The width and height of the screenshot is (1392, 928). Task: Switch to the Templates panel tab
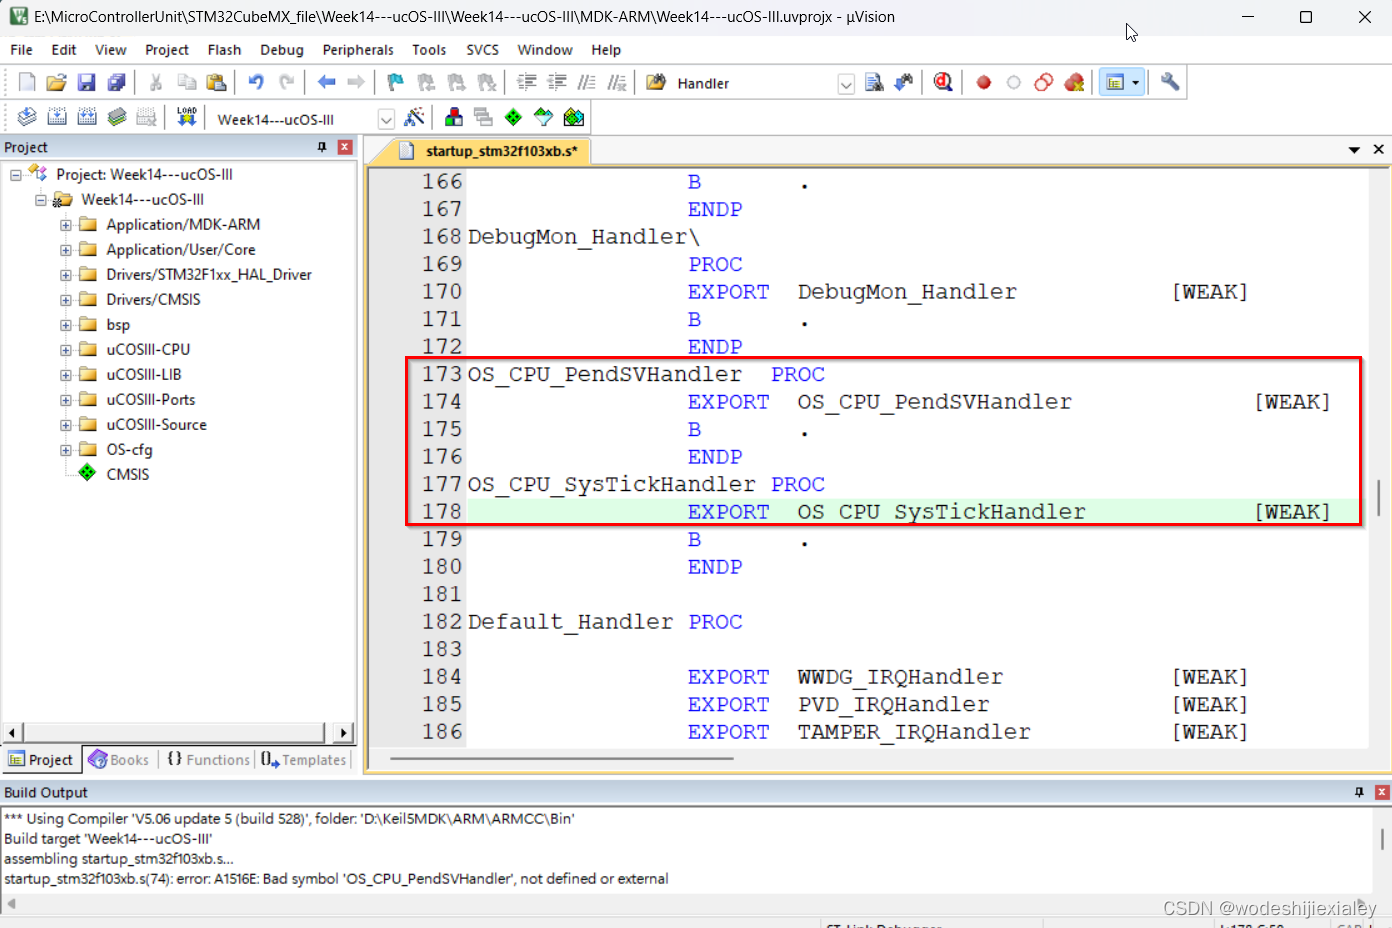[x=304, y=760]
